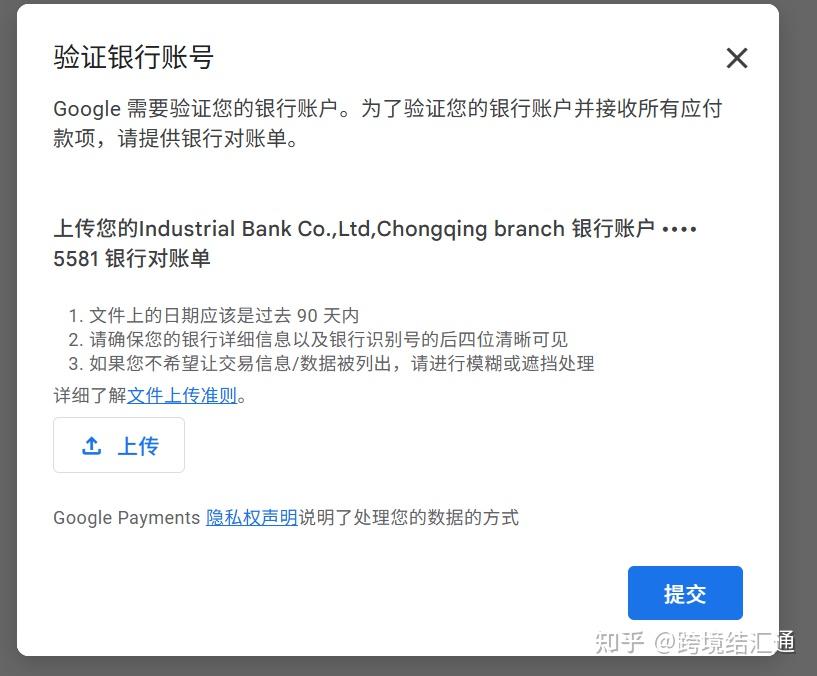Click the 详细了解 text before the link

90,395
